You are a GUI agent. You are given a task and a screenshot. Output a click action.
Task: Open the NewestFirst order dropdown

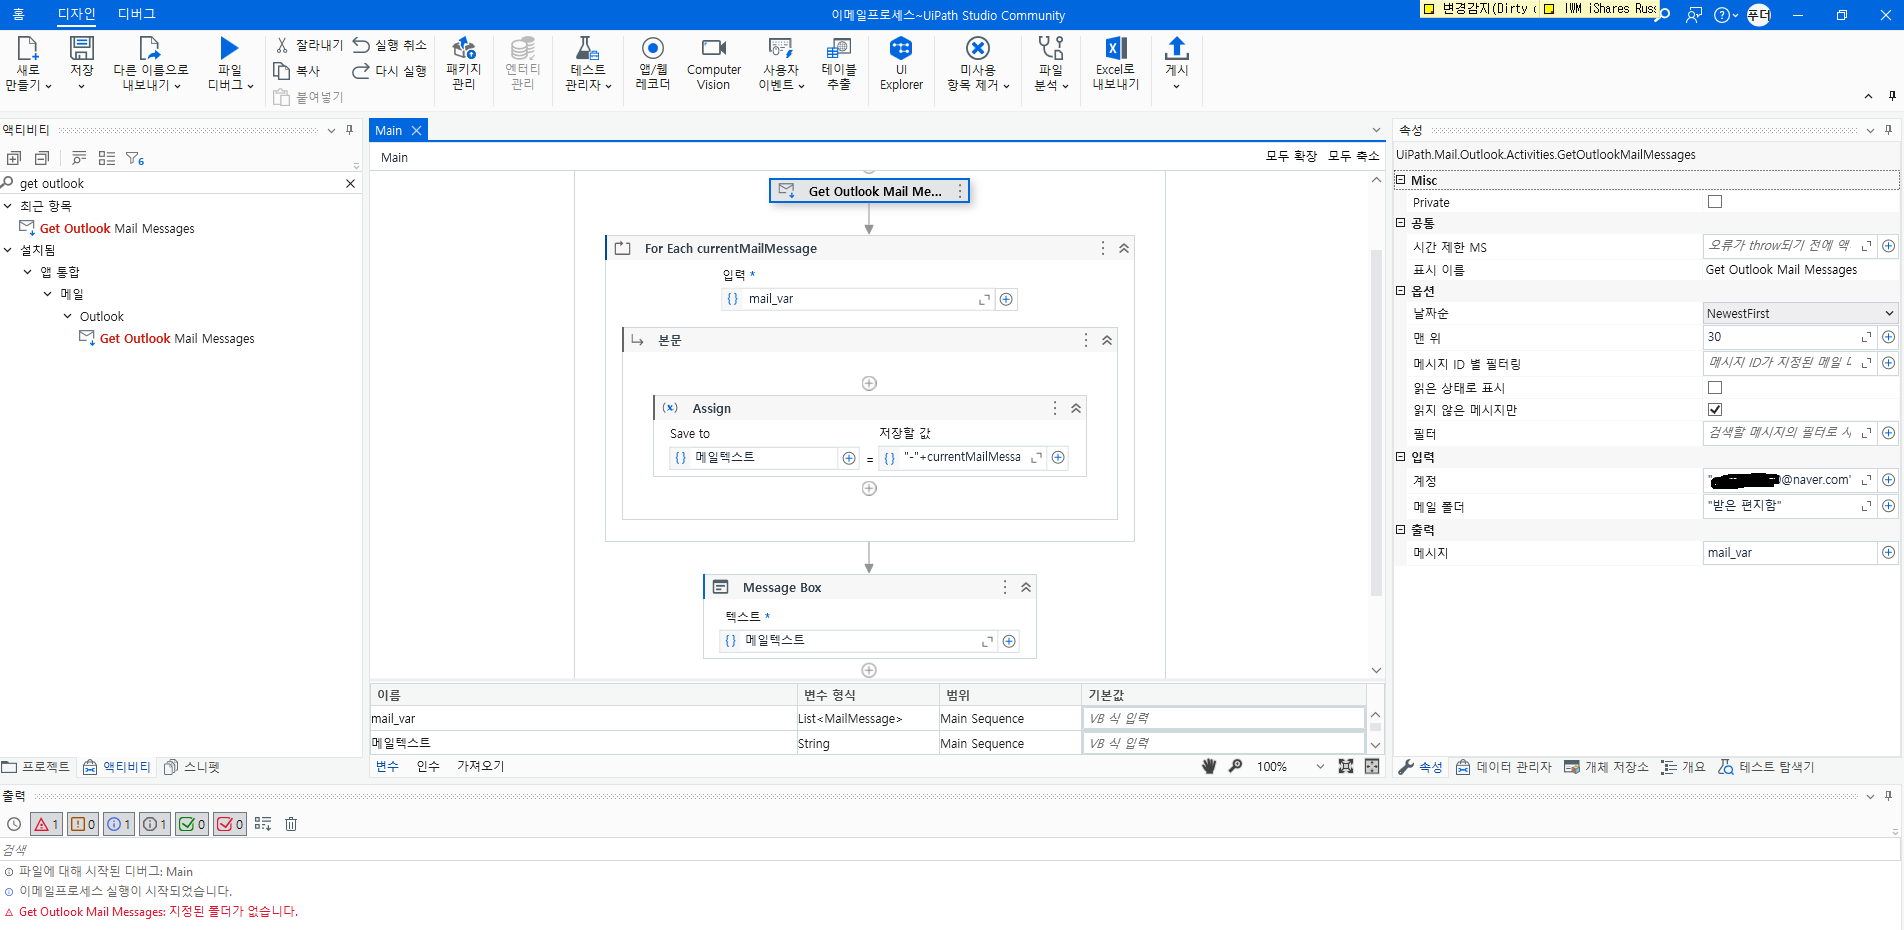pyautogui.click(x=1800, y=313)
